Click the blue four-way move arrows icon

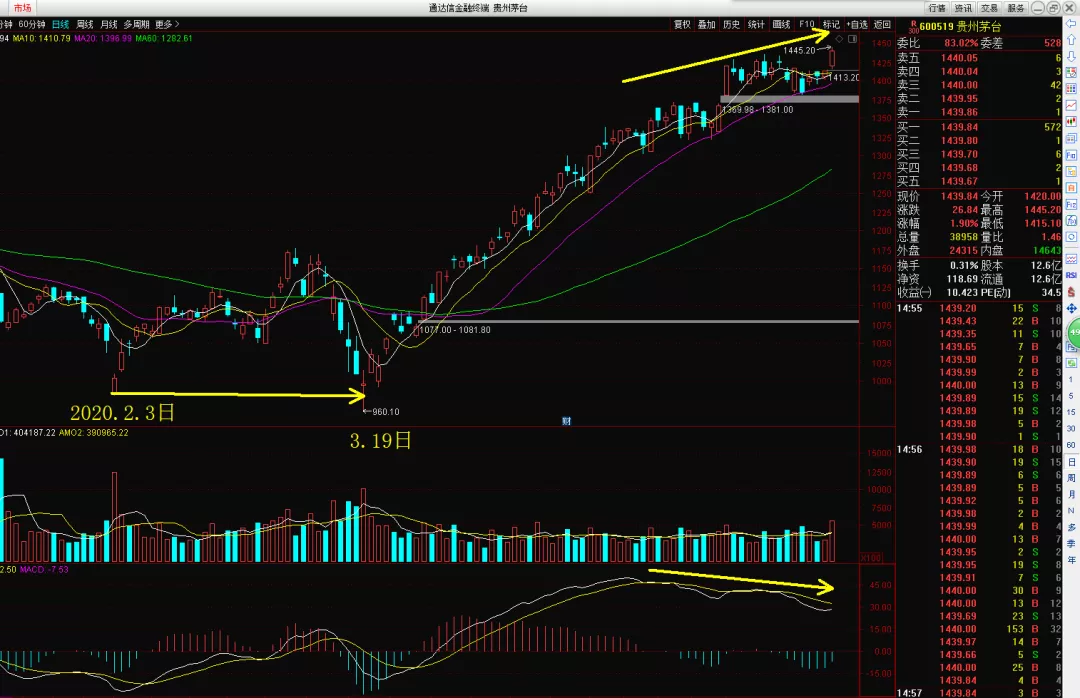tap(1072, 308)
